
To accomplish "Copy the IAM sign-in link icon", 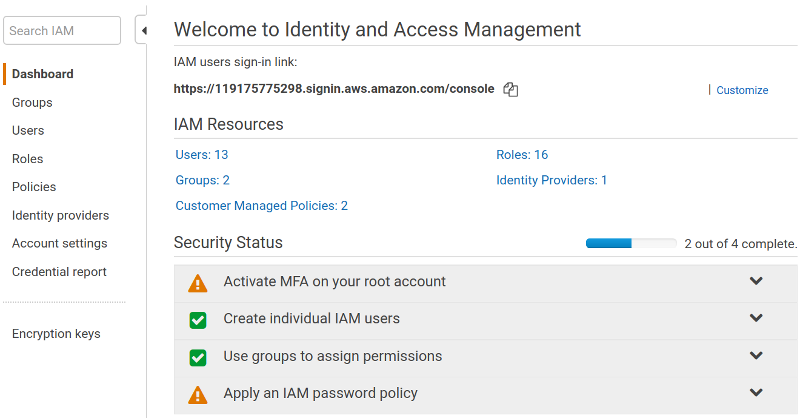I will click(511, 90).
